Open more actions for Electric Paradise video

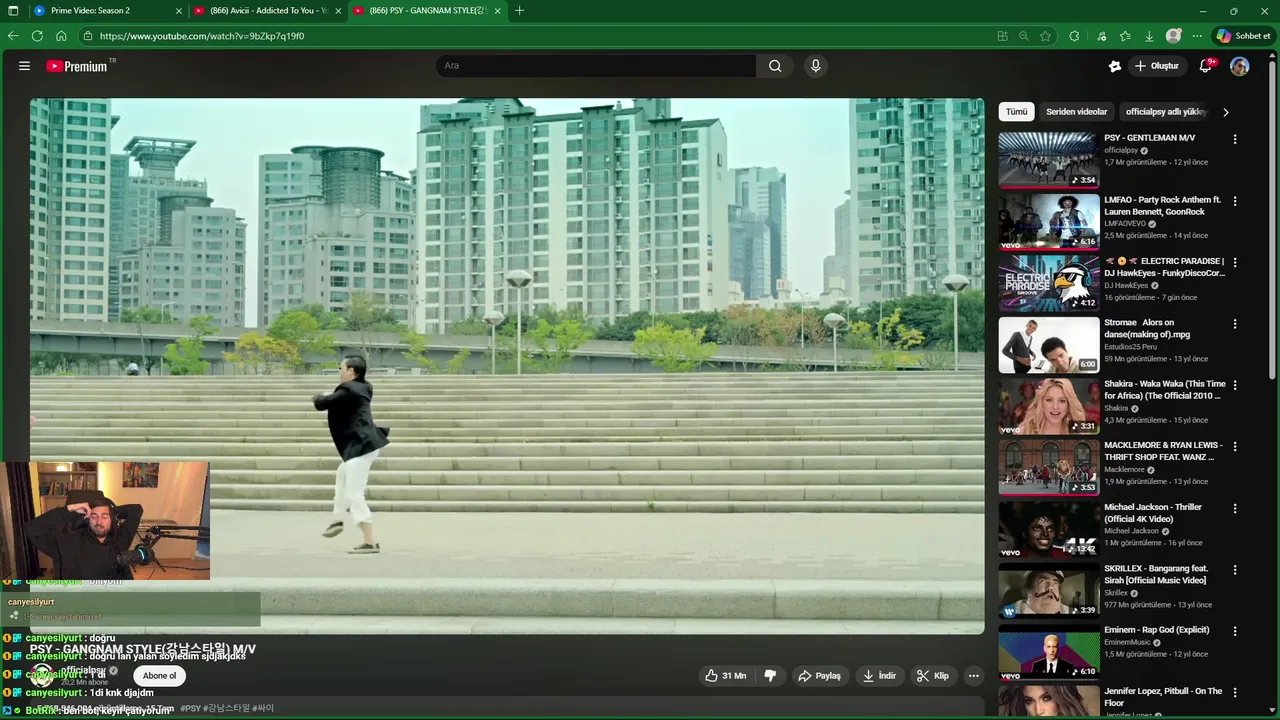(1235, 263)
